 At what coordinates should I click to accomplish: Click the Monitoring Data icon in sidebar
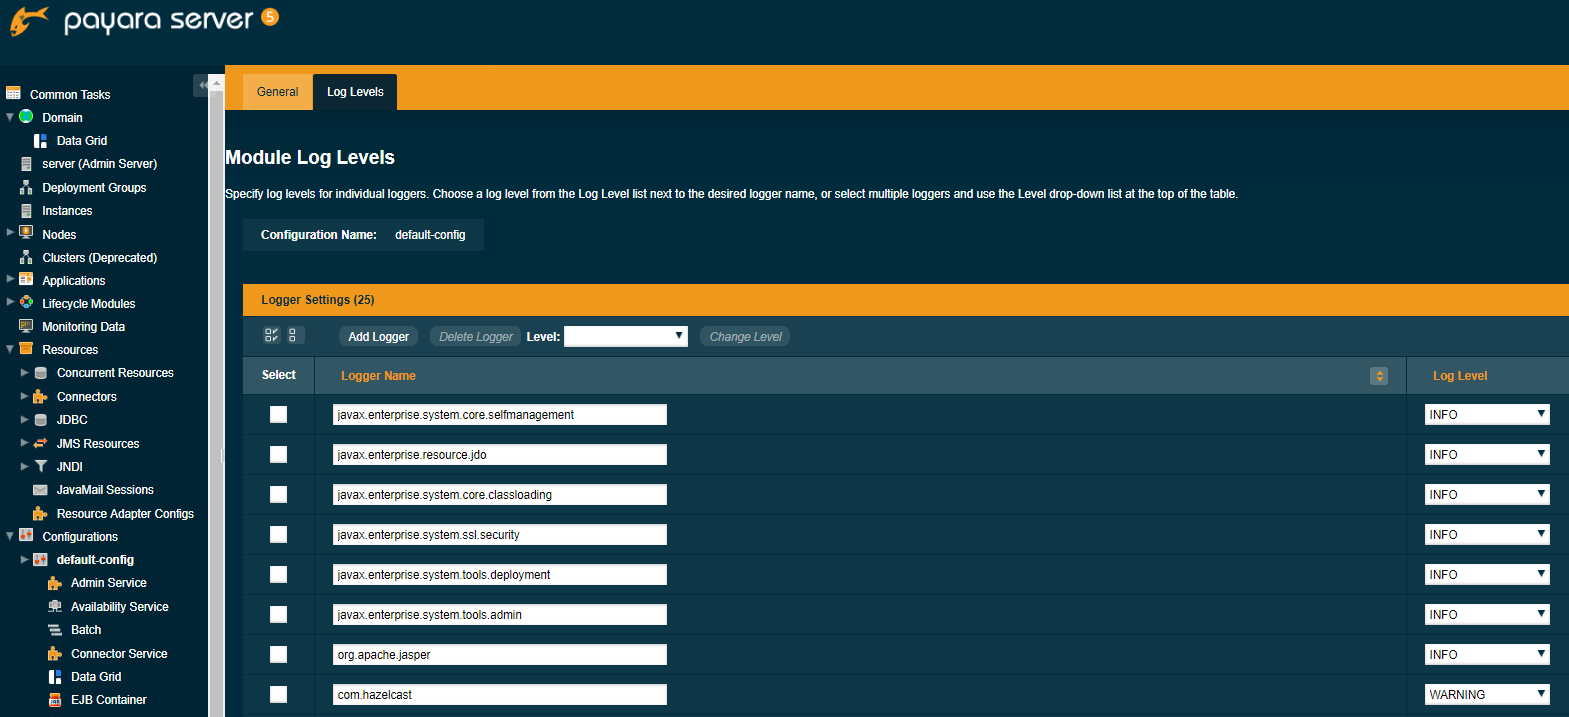tap(26, 327)
